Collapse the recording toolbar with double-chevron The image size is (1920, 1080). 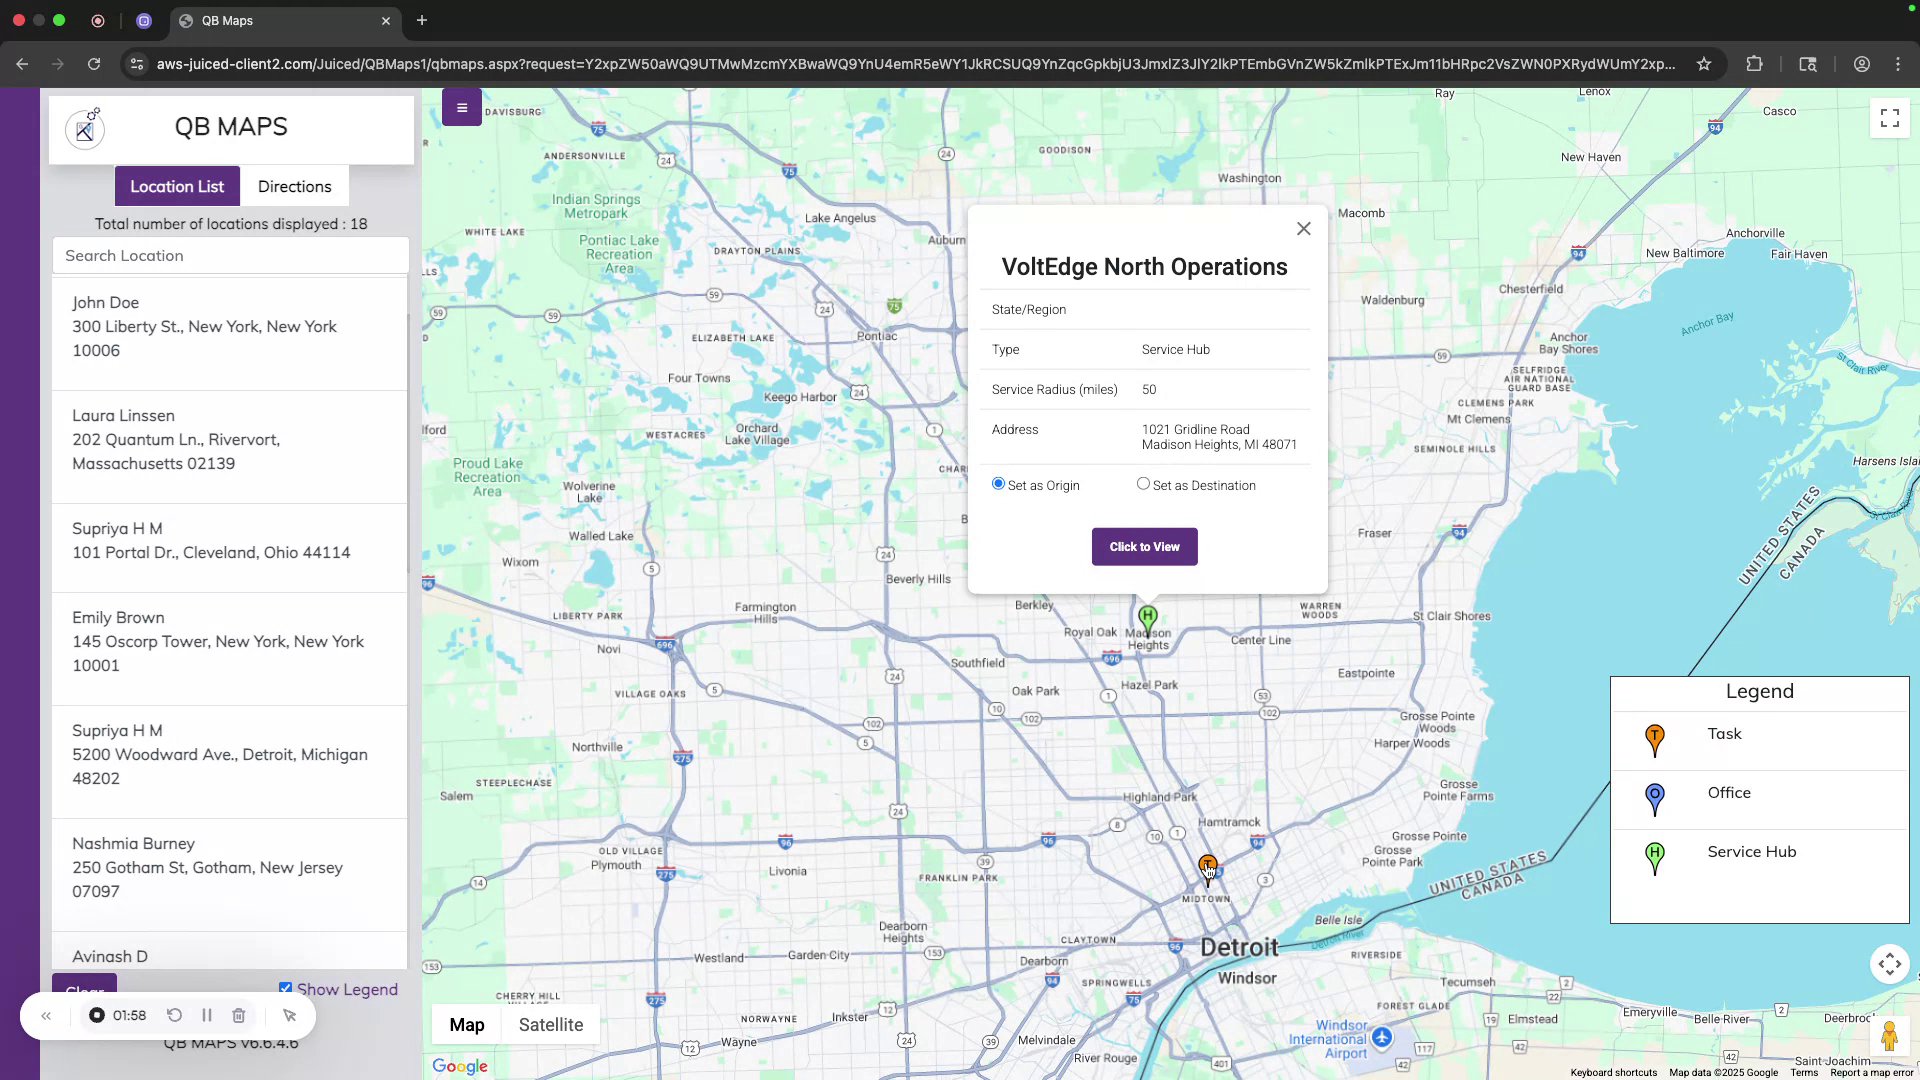pos(46,1015)
